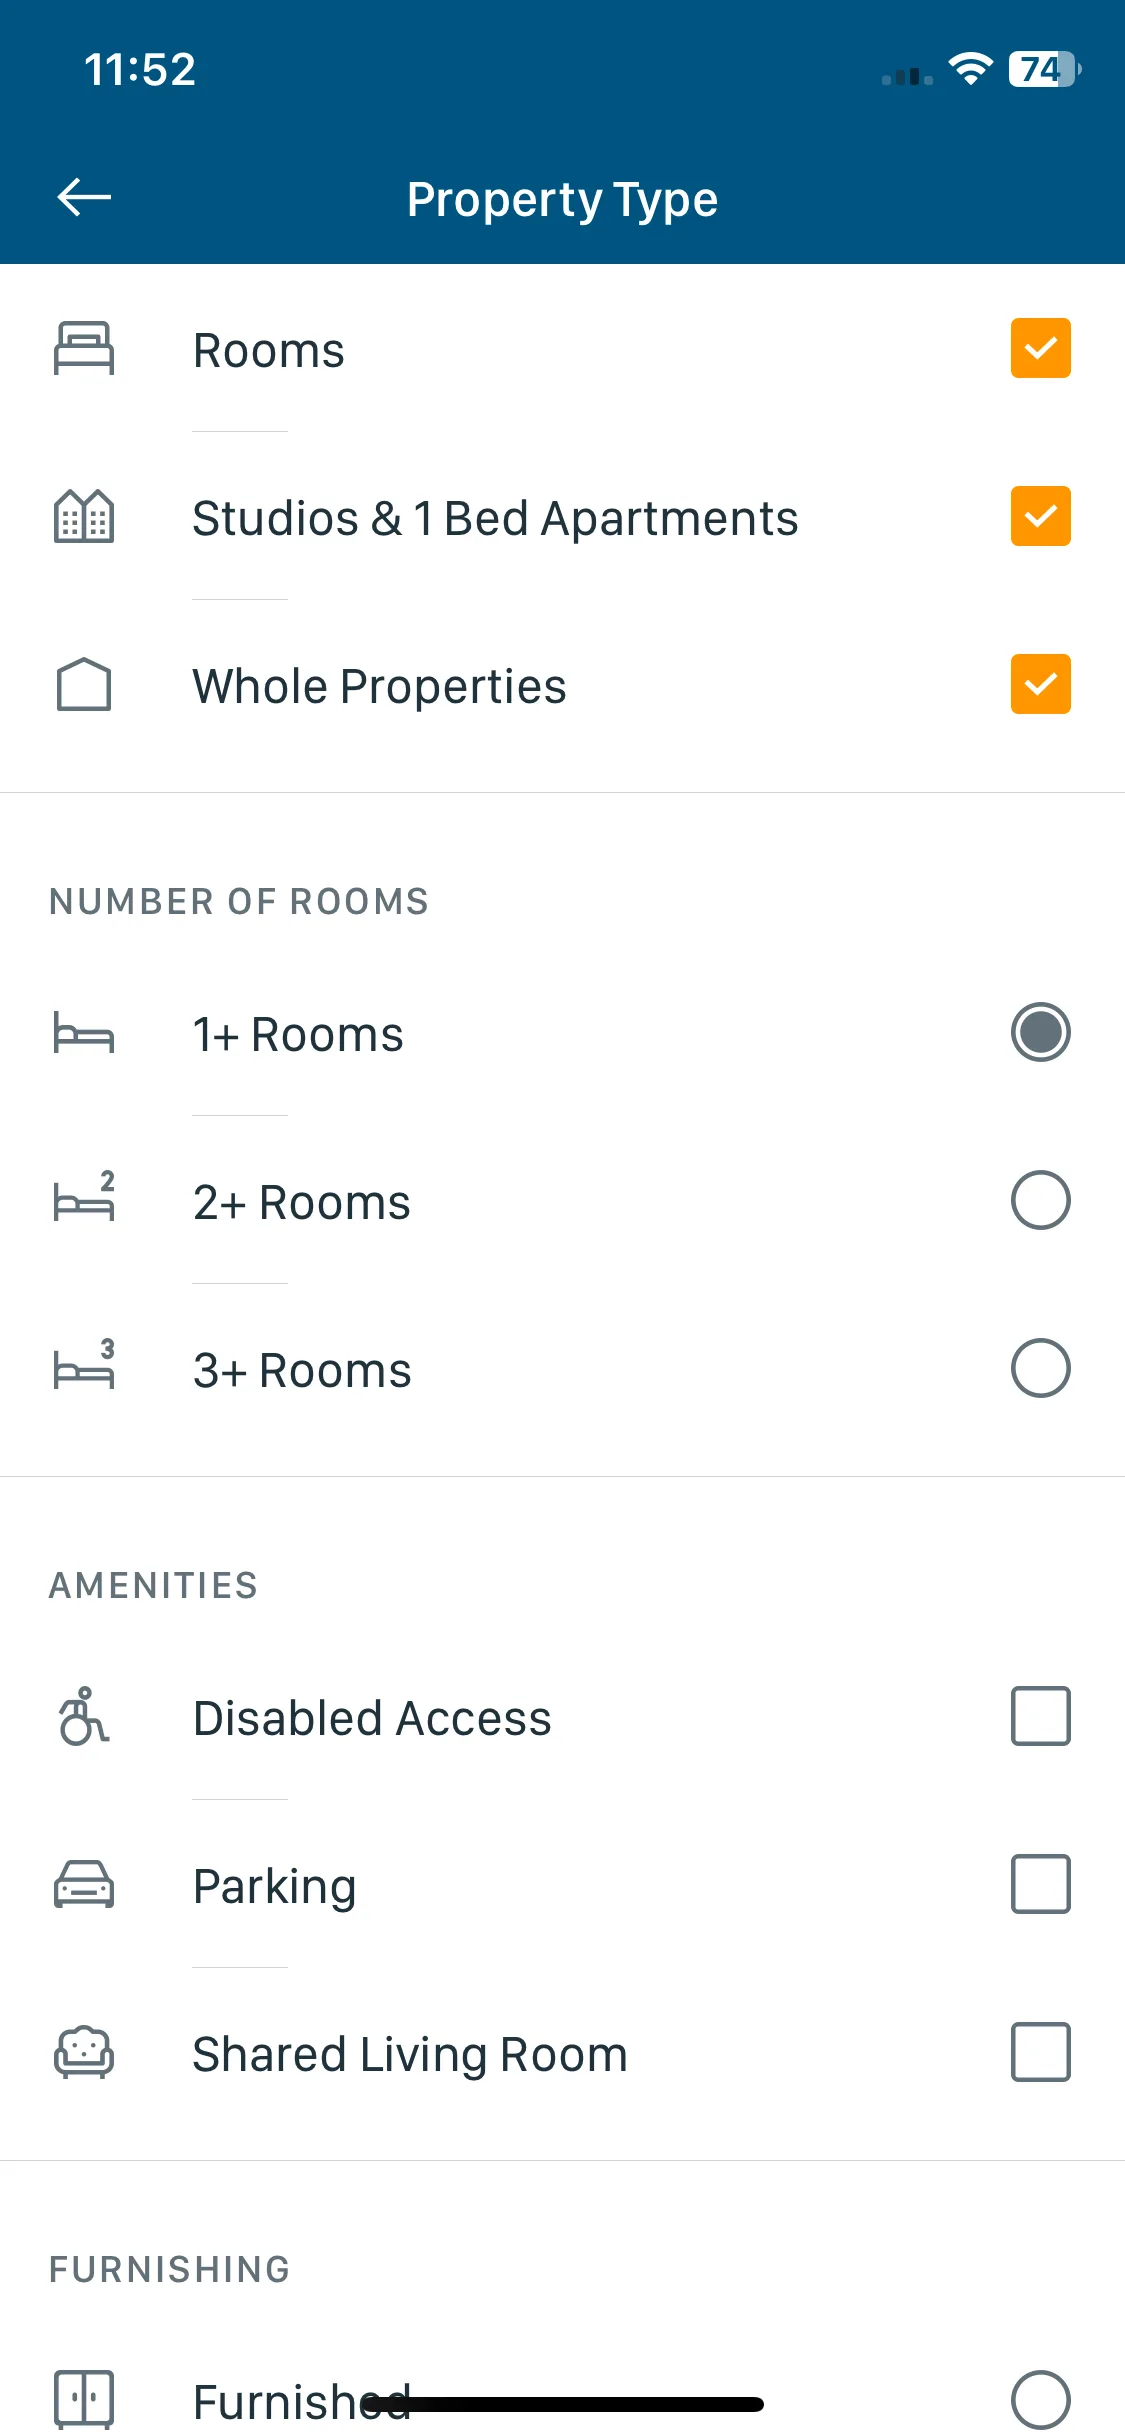Screen dimensions: 1125x2436
Task: Tap the sofa Shared Living Room icon
Action: [84, 2052]
